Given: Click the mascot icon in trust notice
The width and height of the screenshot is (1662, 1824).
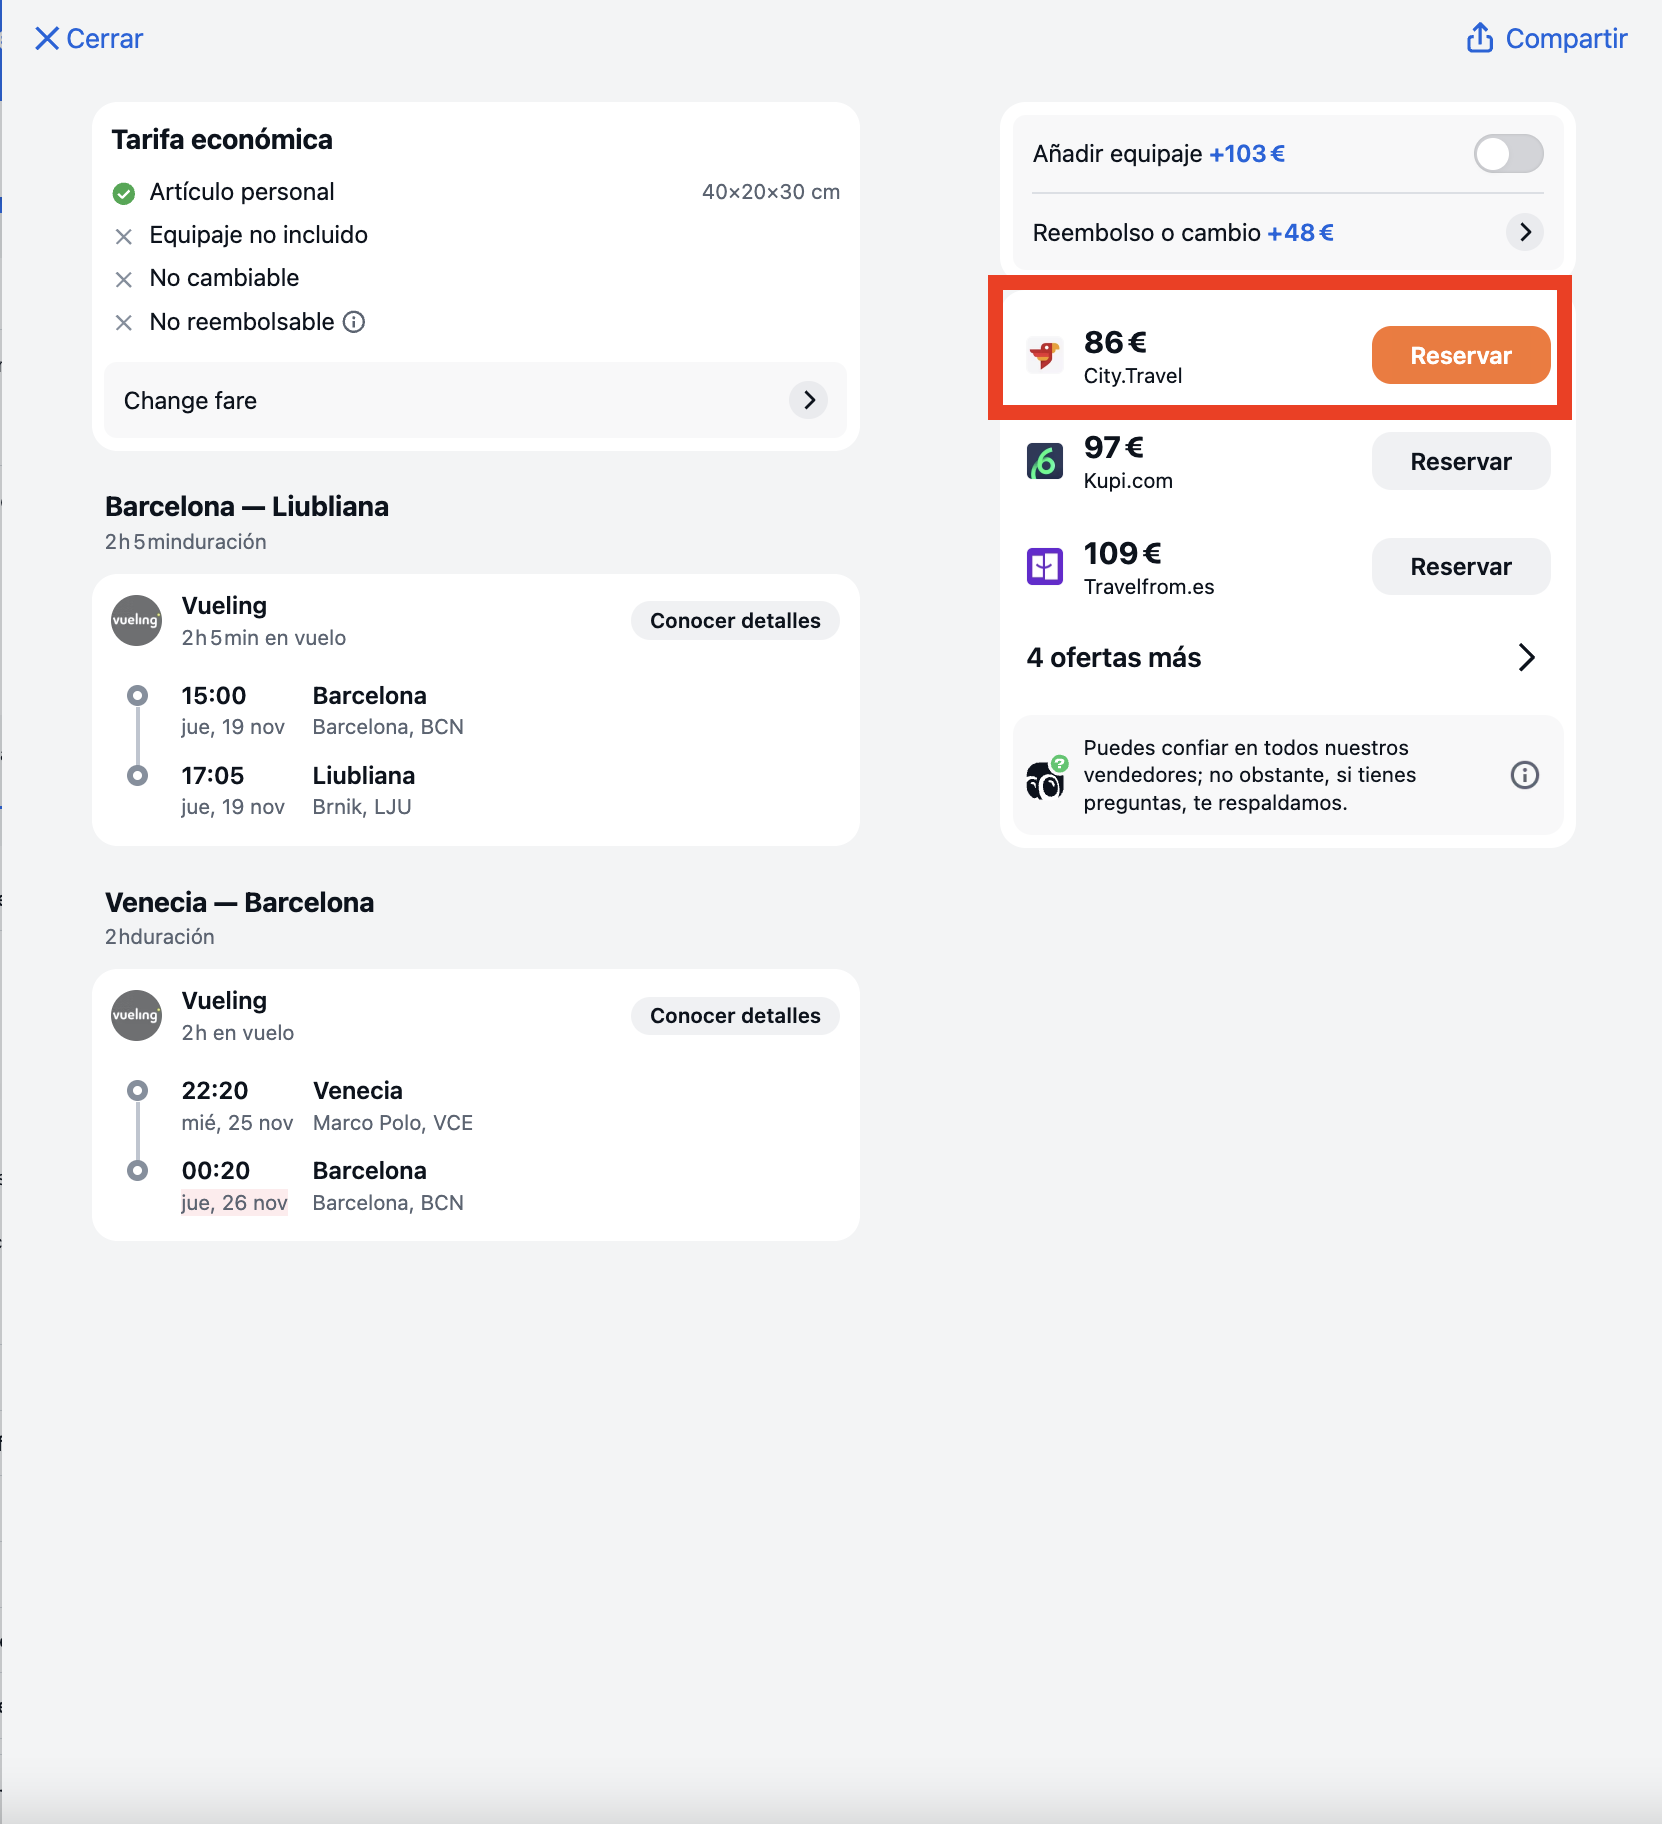Looking at the screenshot, I should pyautogui.click(x=1046, y=779).
